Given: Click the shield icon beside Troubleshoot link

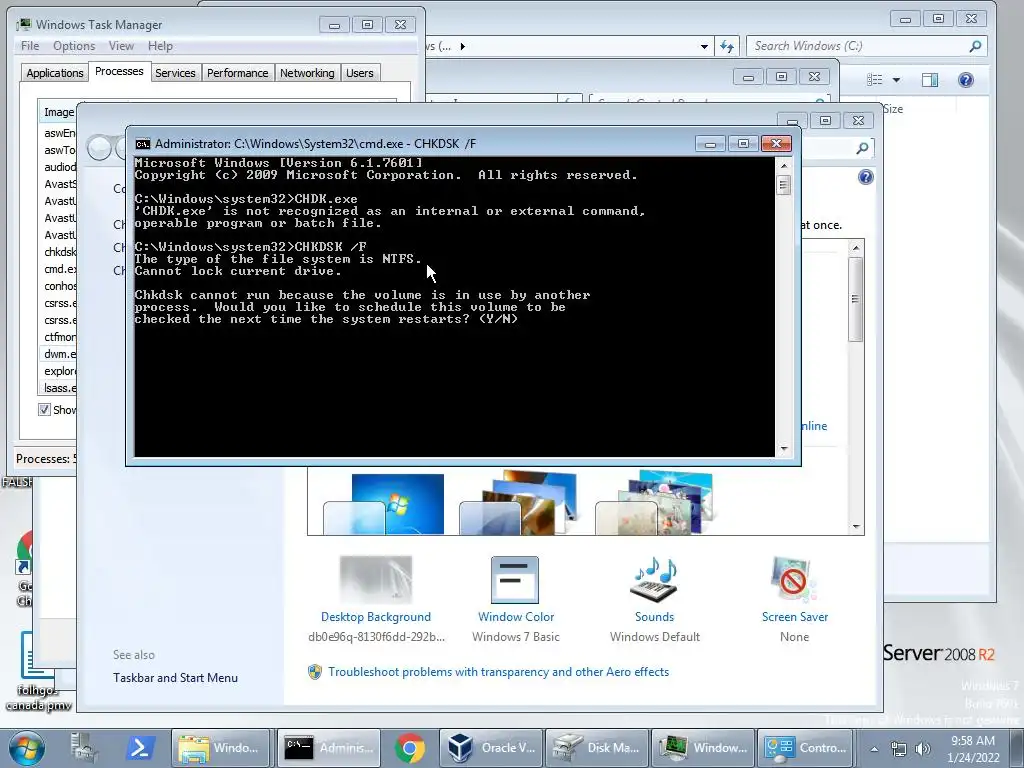Looking at the screenshot, I should point(315,672).
